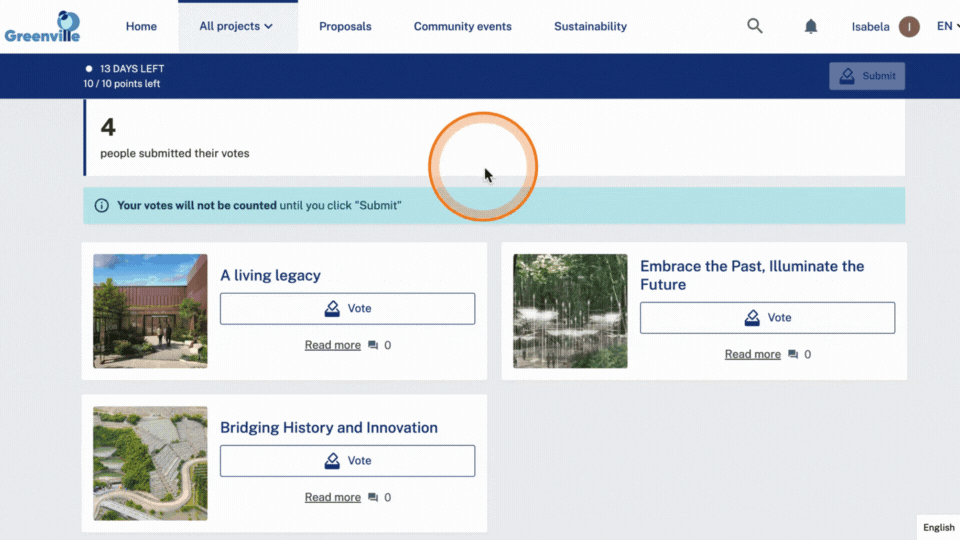Screen dimensions: 960x540
Task: Open the search magnifier icon
Action: point(754,26)
